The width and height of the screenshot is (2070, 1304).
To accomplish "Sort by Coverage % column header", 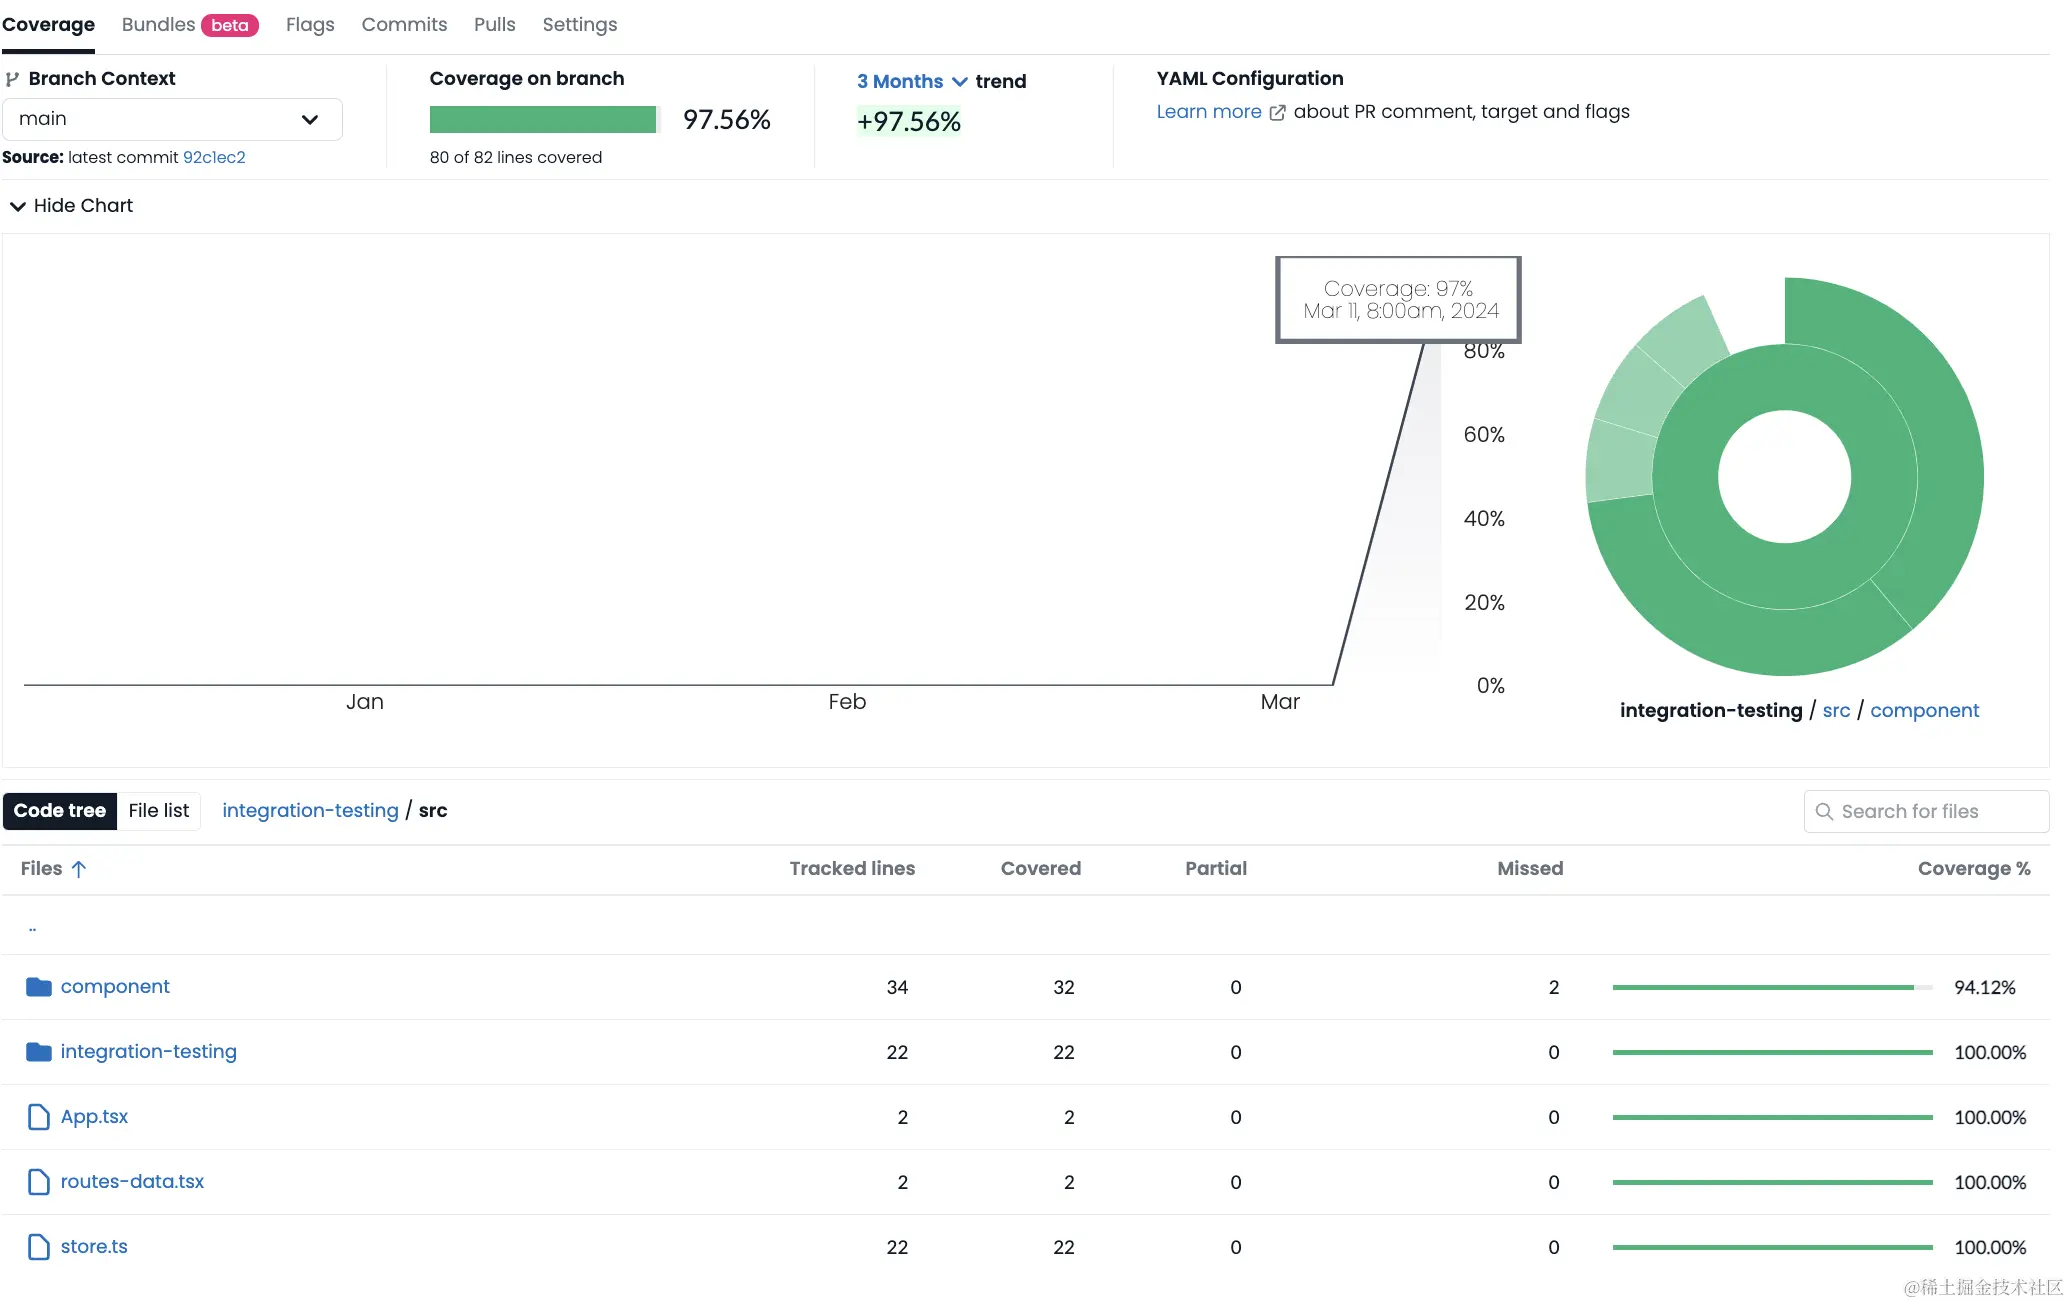I will (1973, 869).
